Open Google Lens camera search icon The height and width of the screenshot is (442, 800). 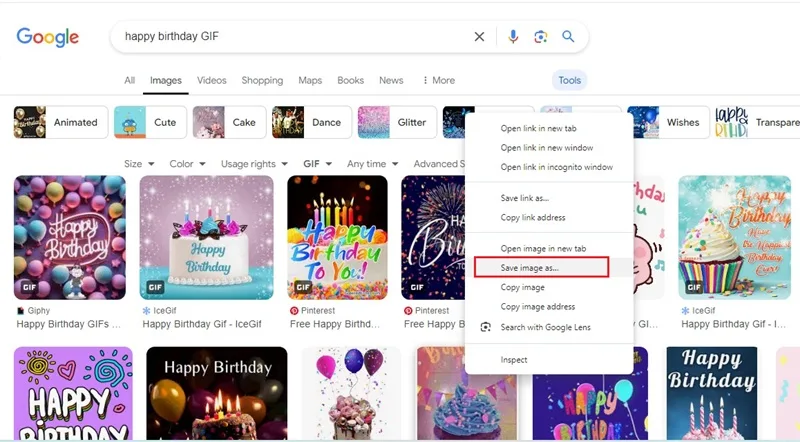coord(541,36)
